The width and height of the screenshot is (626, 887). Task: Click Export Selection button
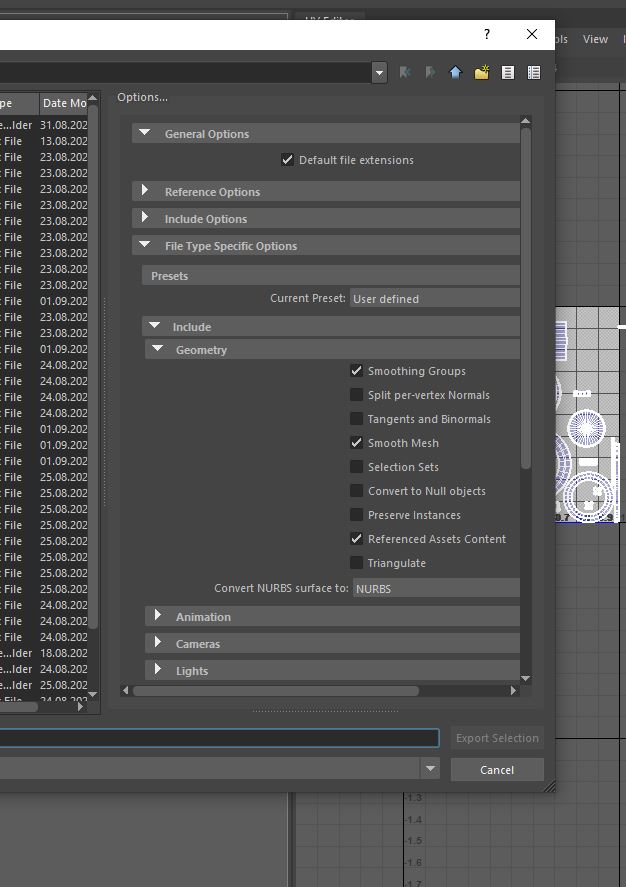coord(497,738)
